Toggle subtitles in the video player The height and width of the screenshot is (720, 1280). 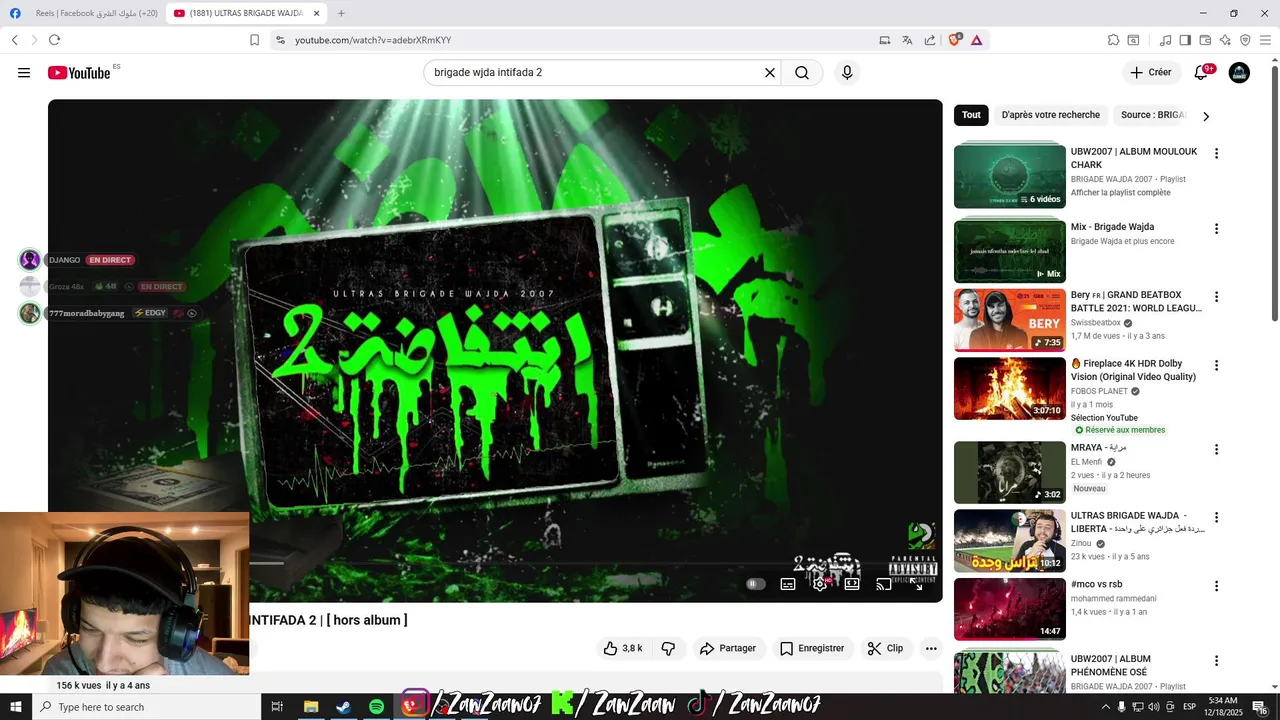coord(788,584)
